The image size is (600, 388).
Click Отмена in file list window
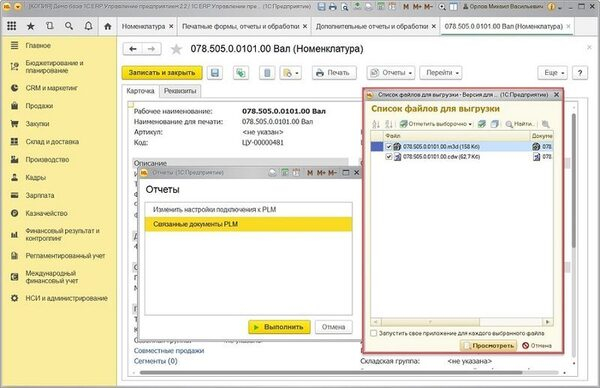click(537, 346)
